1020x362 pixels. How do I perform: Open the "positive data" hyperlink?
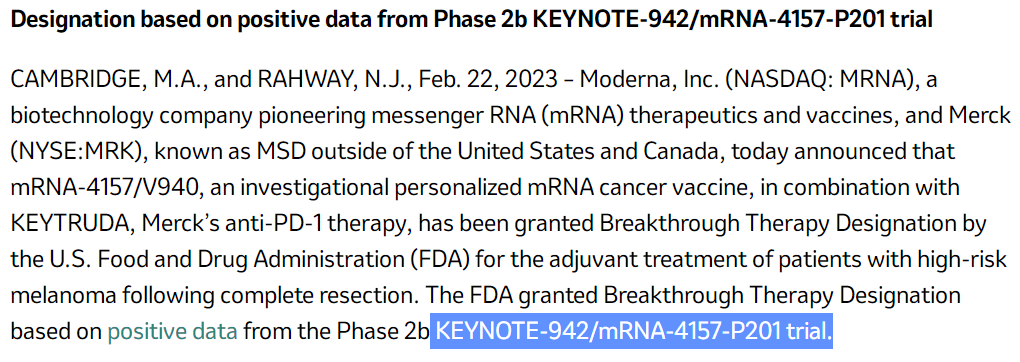tap(172, 331)
